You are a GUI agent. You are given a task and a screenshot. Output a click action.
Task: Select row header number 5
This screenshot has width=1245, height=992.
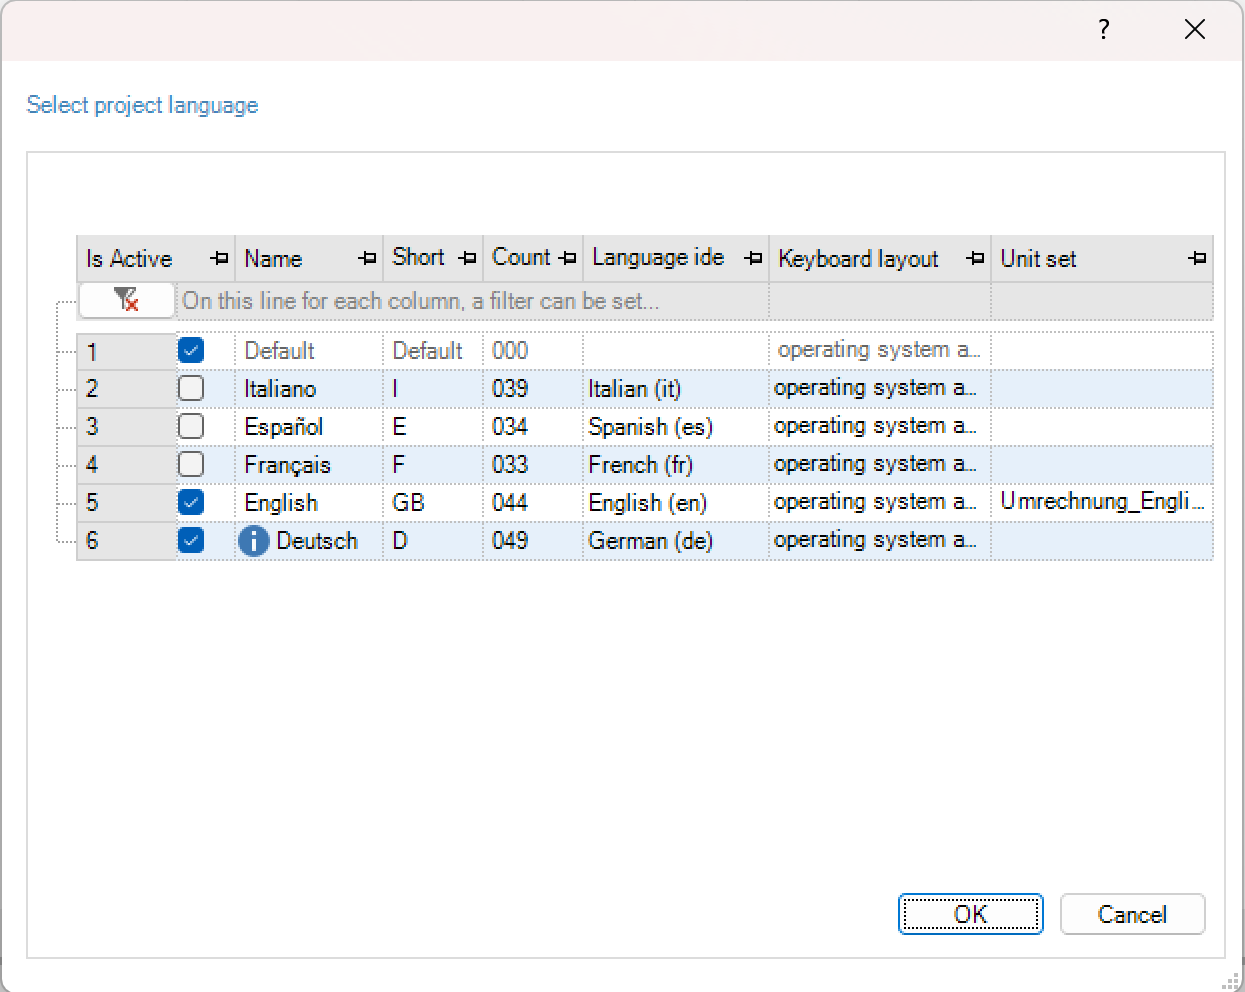127,503
